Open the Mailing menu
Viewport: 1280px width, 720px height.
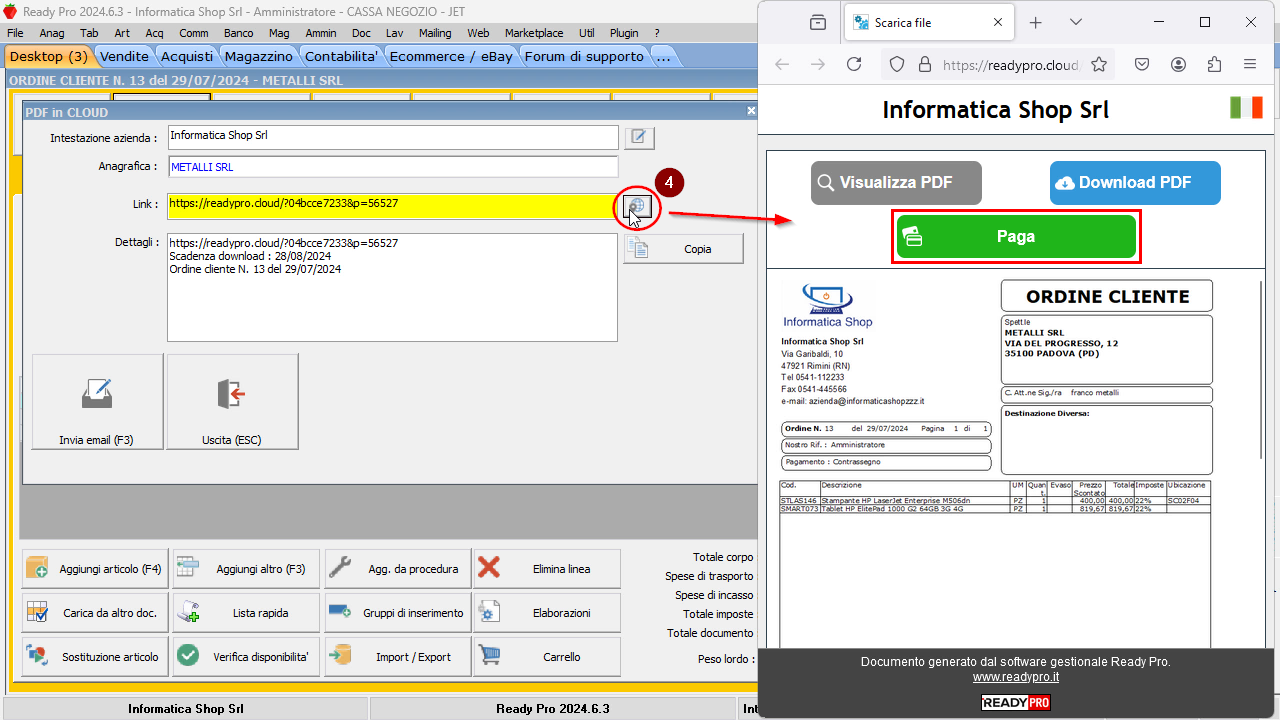coord(435,33)
